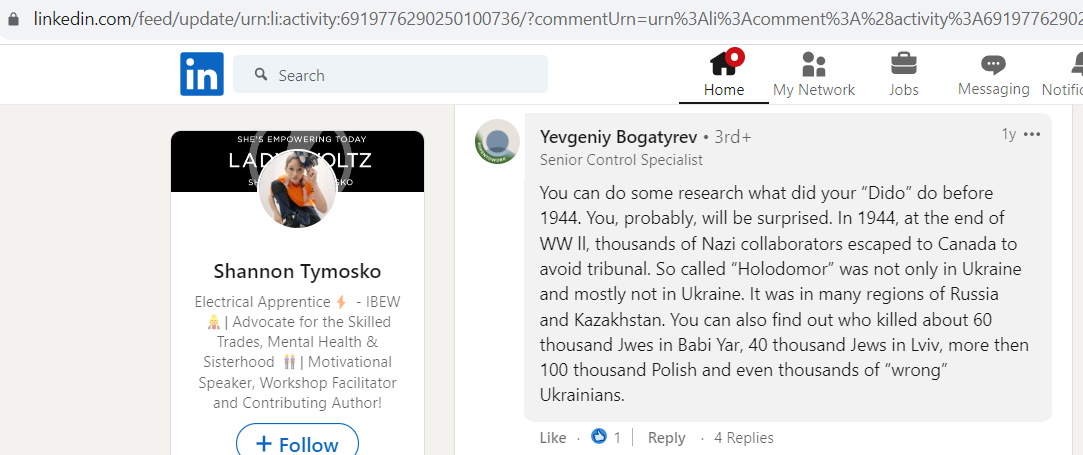Reply to the comment
The image size is (1083, 455).
coord(667,438)
